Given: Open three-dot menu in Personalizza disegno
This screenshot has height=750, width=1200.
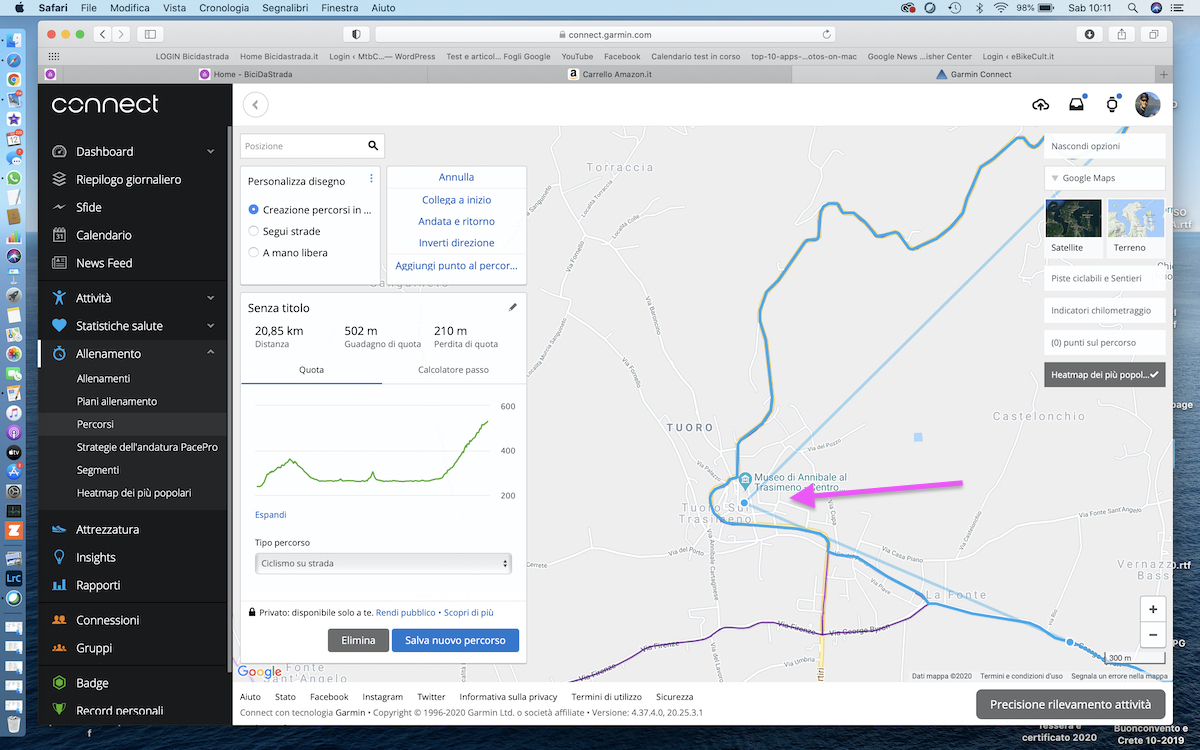Looking at the screenshot, I should coord(371,179).
